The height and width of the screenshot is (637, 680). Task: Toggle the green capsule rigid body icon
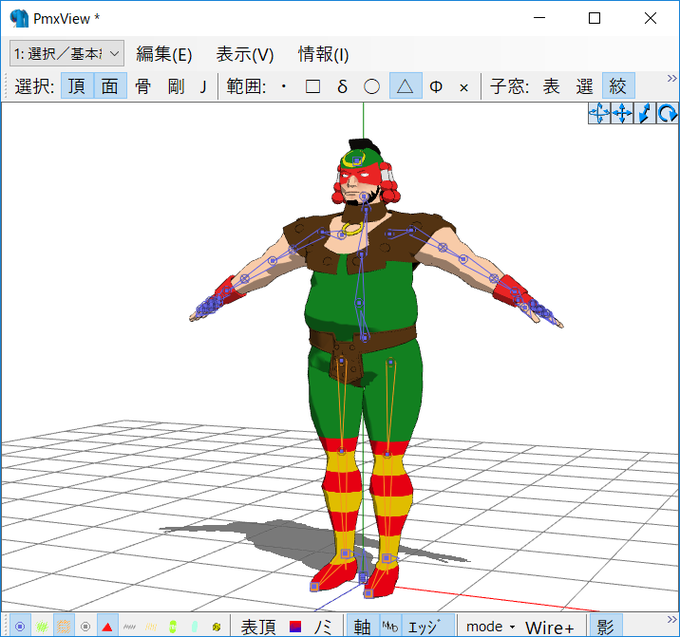pyautogui.click(x=173, y=626)
